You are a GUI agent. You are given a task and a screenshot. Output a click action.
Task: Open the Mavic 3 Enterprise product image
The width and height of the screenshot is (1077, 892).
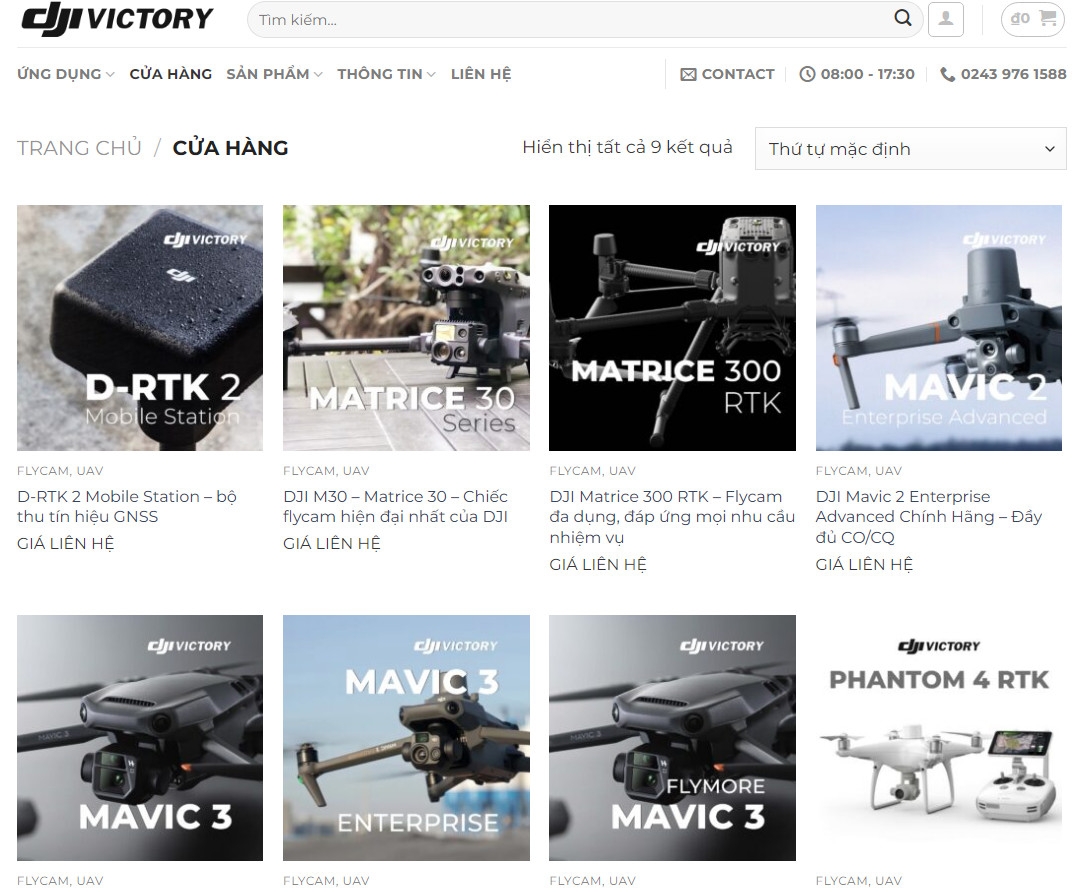click(406, 737)
